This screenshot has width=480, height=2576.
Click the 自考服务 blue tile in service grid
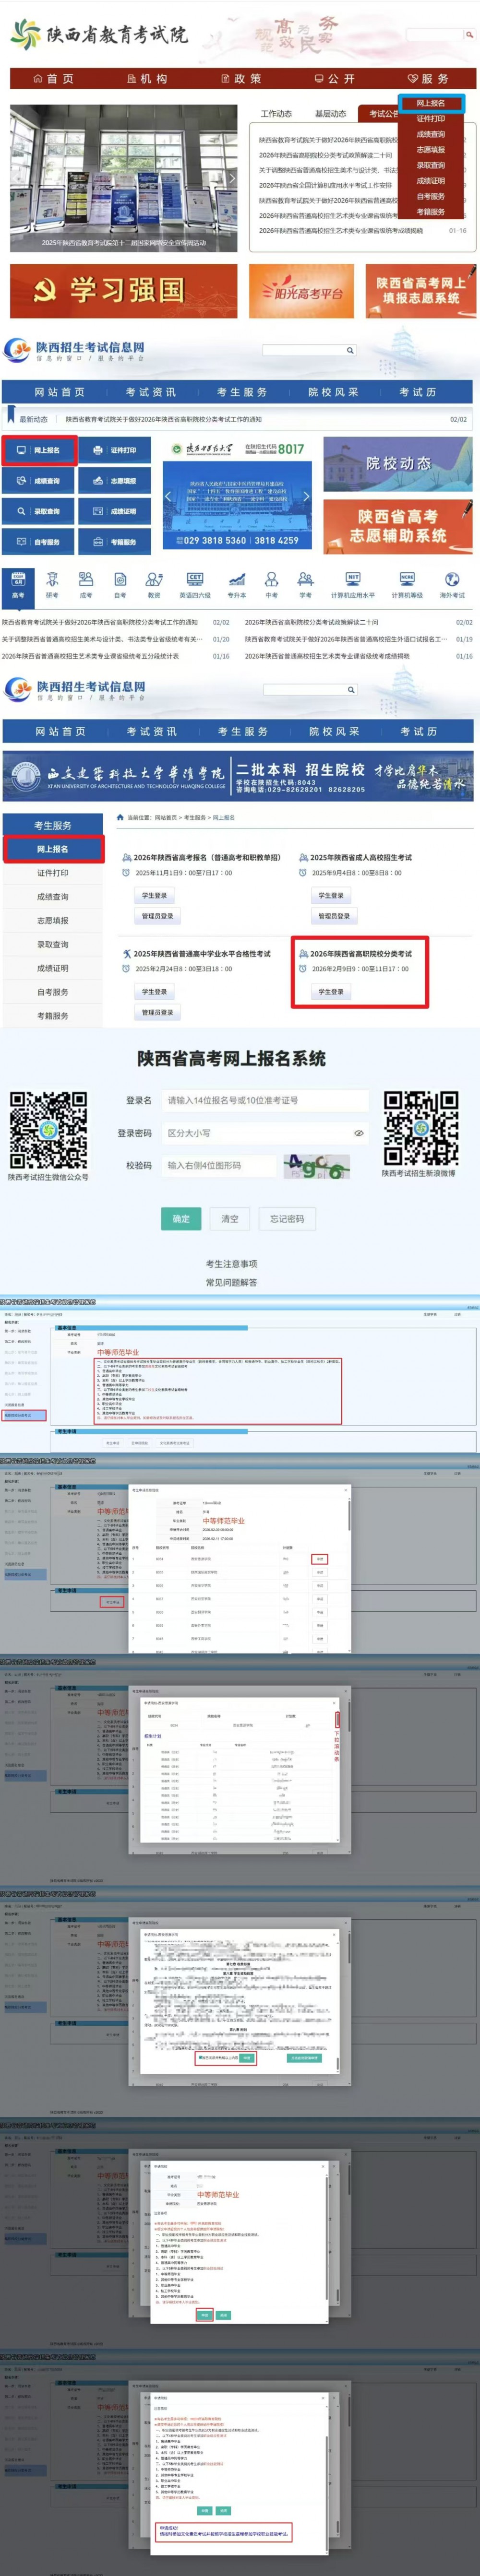pos(39,542)
